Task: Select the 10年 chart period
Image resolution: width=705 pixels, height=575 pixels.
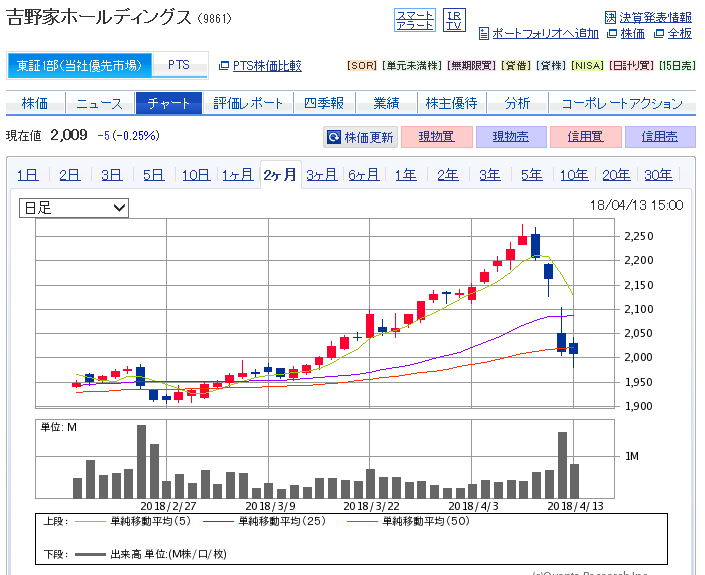Action: pyautogui.click(x=574, y=174)
